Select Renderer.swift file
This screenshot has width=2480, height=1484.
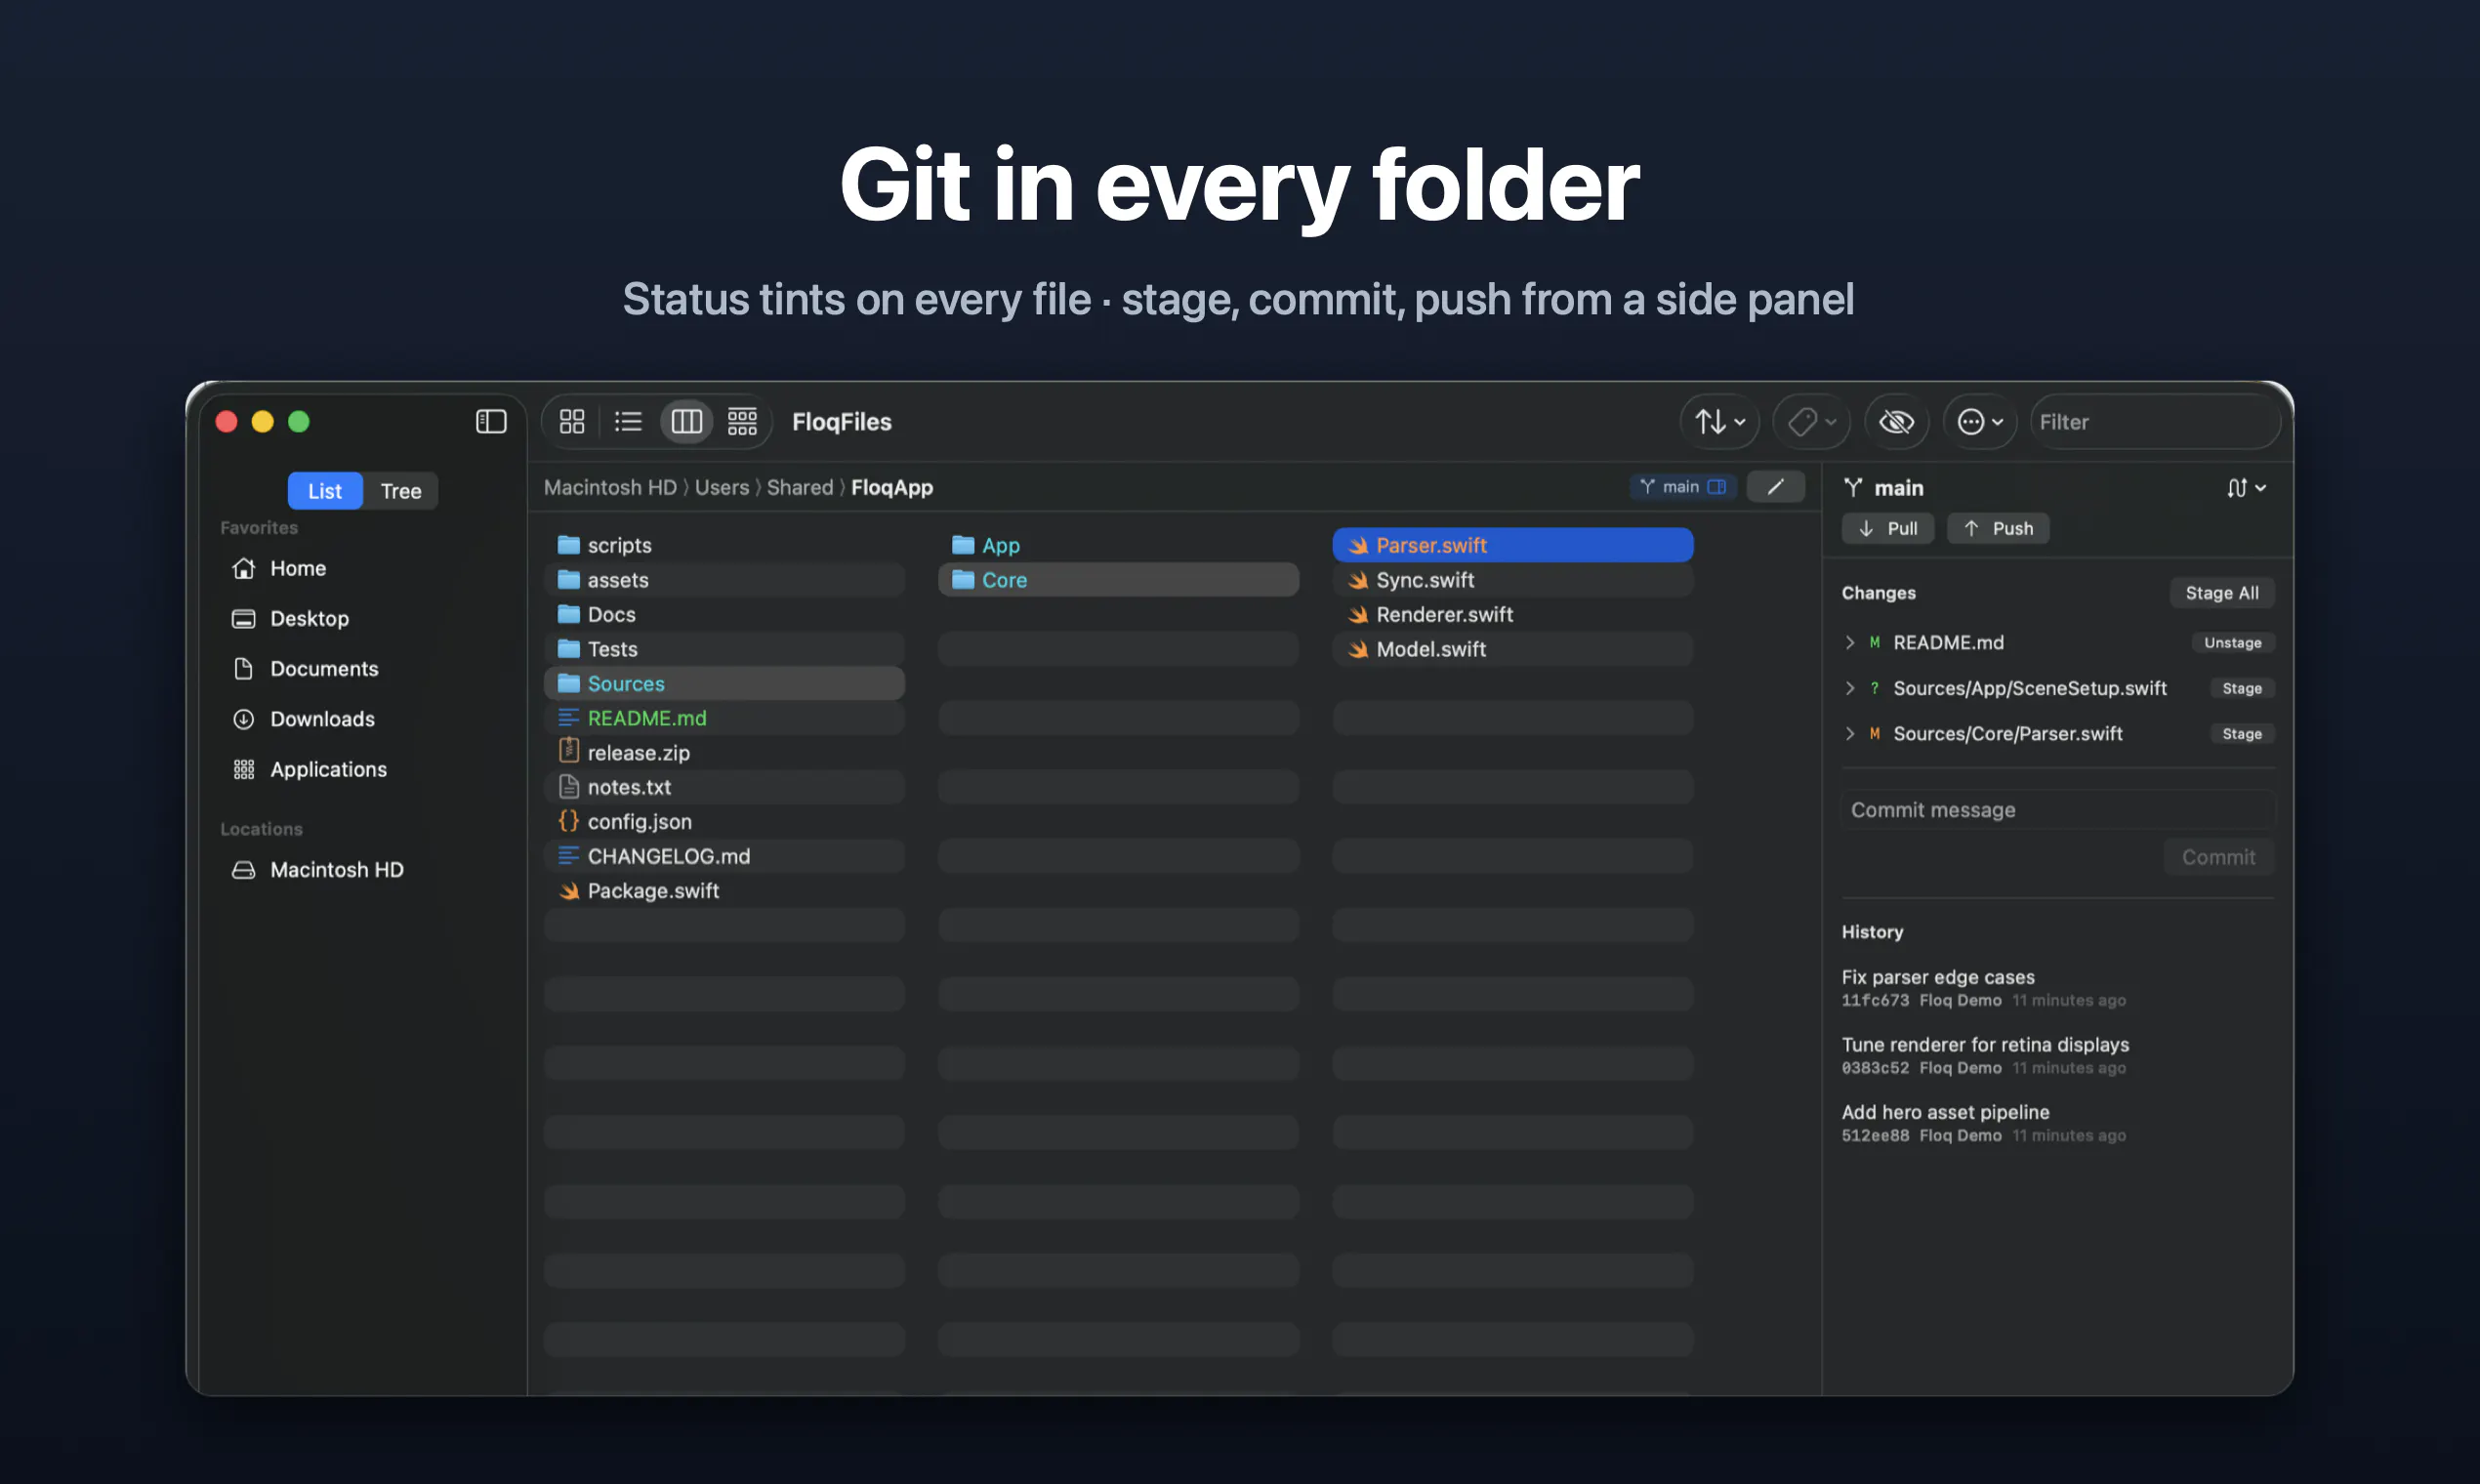tap(1512, 614)
